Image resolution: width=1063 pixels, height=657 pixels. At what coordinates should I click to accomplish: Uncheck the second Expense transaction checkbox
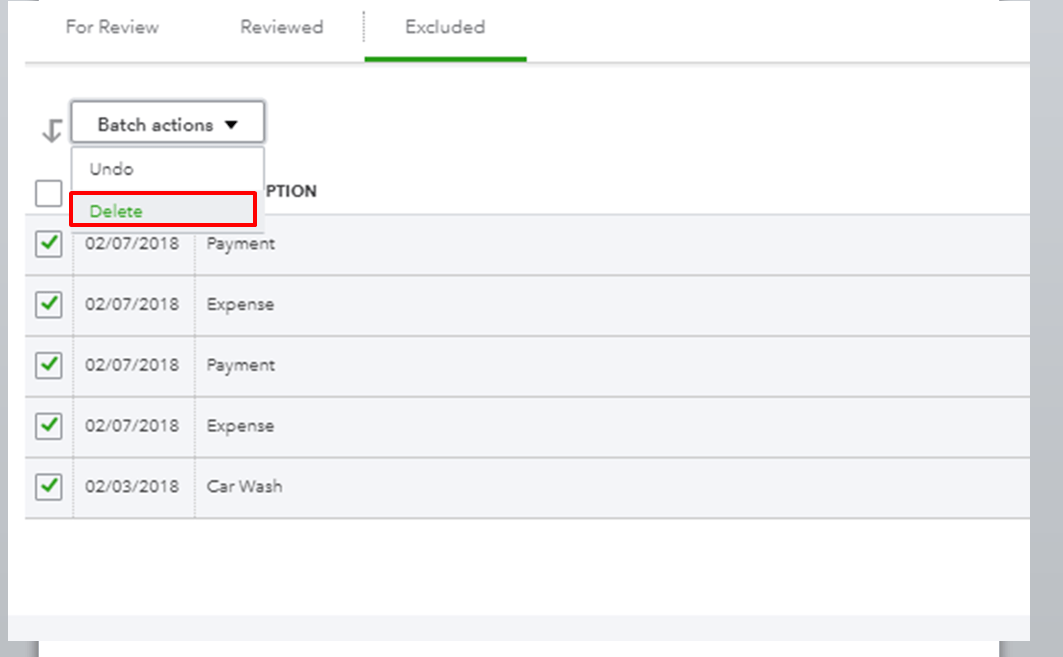pos(48,426)
